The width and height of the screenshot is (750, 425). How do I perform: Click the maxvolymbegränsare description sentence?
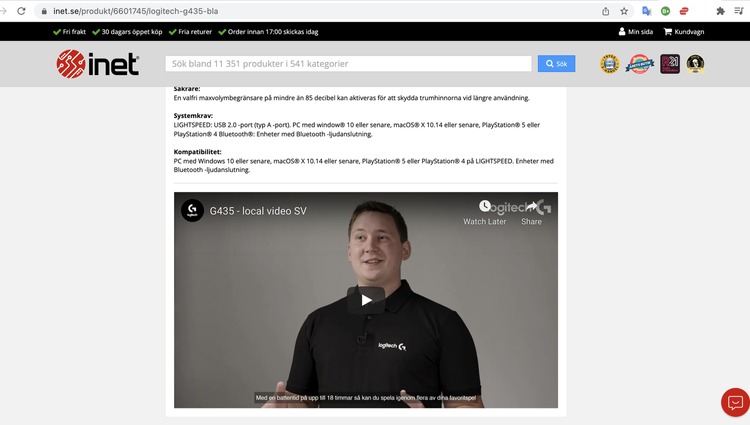click(352, 98)
